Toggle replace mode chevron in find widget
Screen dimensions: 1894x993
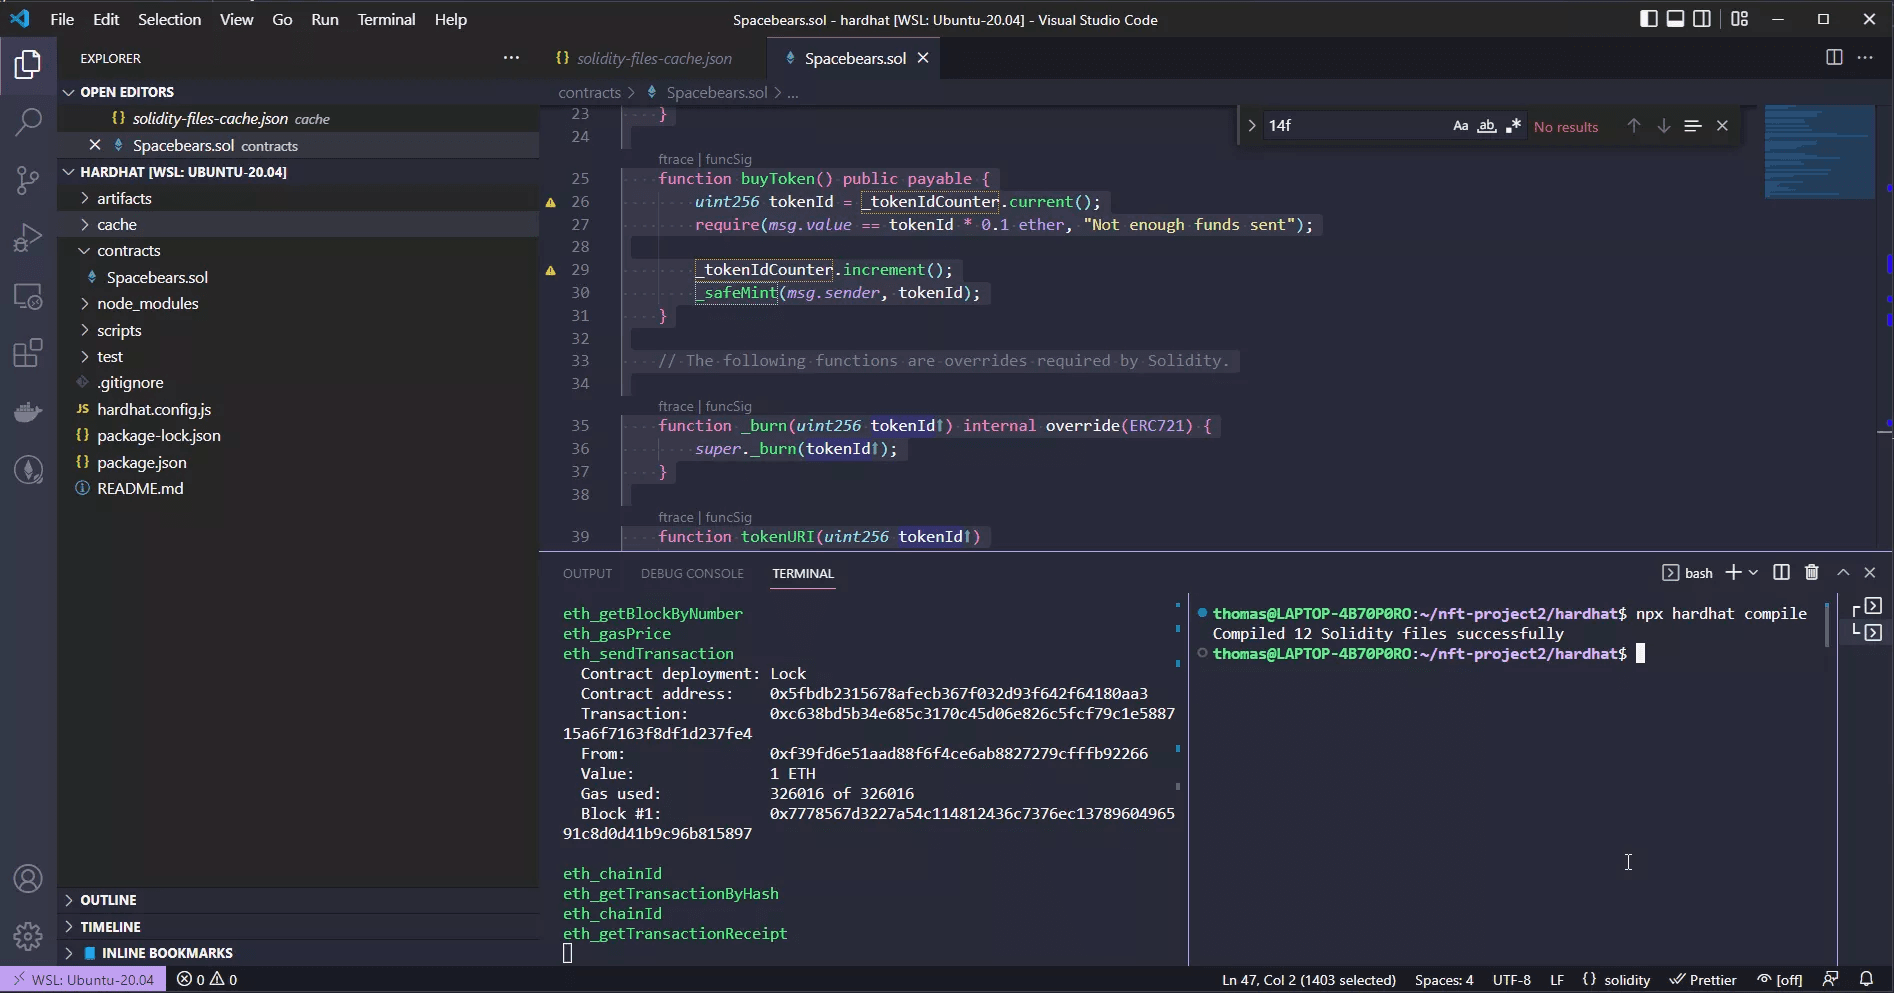[1251, 126]
